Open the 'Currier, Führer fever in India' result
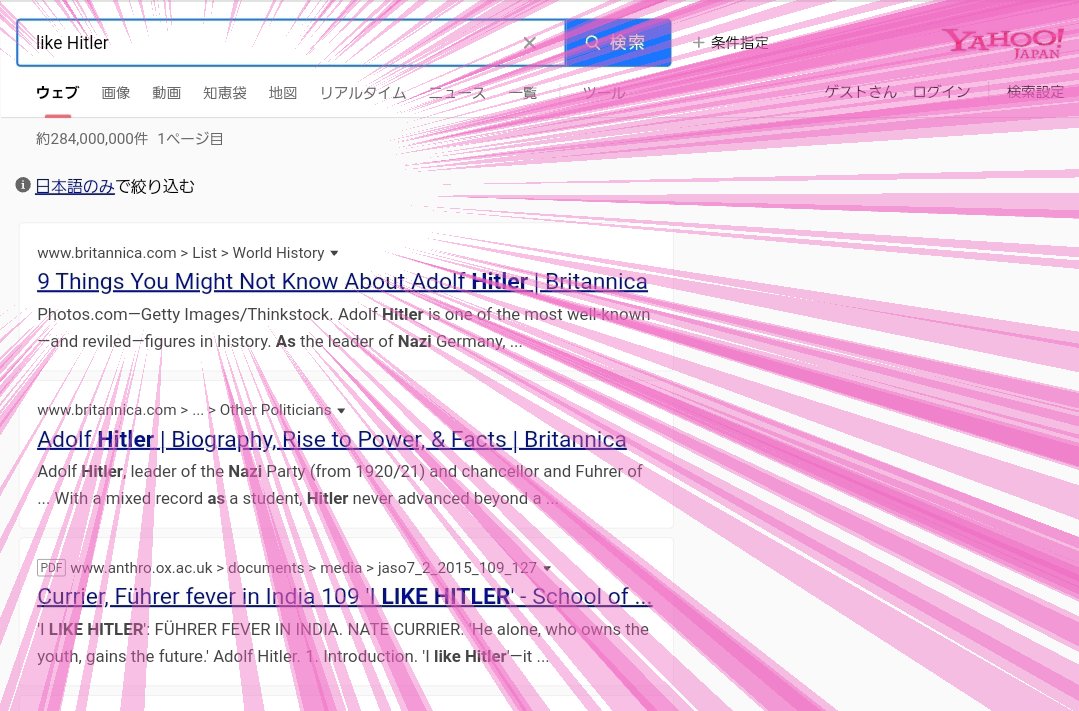The image size is (1079, 711). [x=344, y=596]
